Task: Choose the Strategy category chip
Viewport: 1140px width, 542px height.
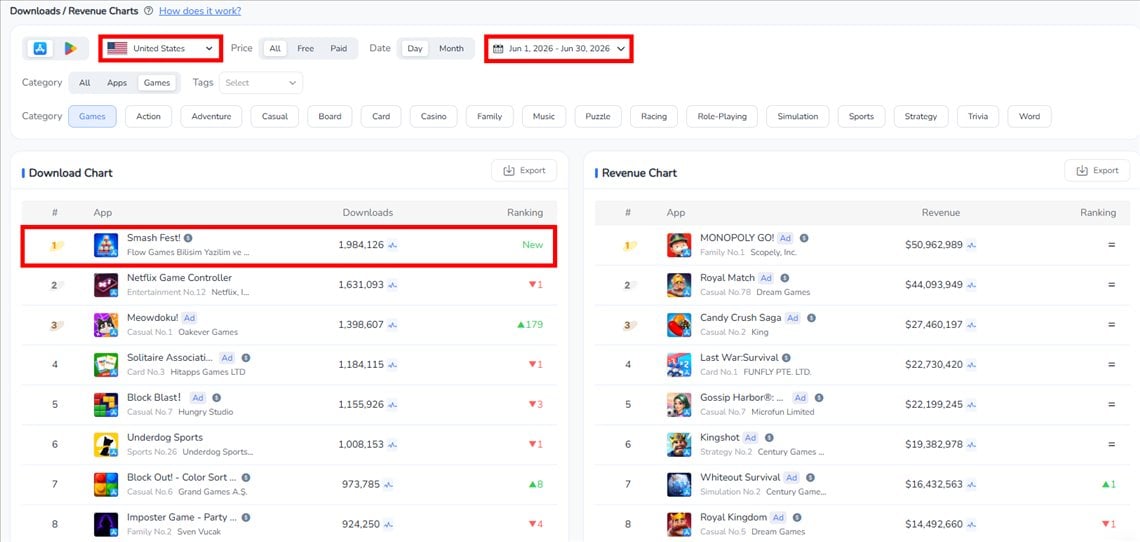Action: (x=921, y=116)
